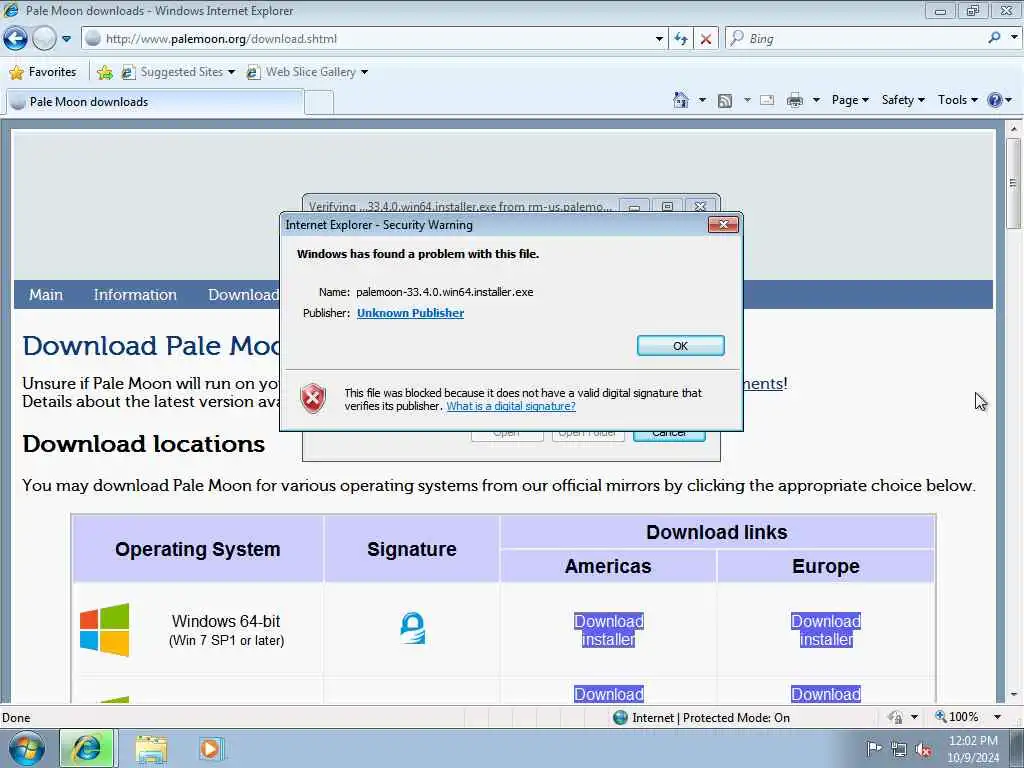Expand the address bar history dropdown

point(659,39)
